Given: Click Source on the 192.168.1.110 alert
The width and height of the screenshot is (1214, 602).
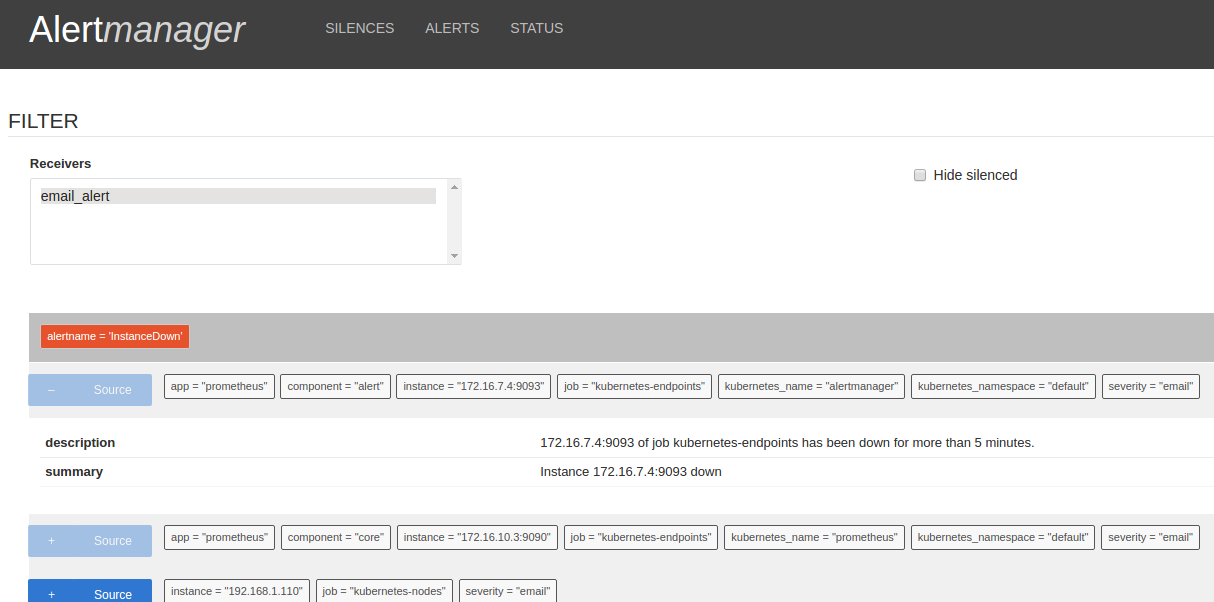Looking at the screenshot, I should [112, 594].
